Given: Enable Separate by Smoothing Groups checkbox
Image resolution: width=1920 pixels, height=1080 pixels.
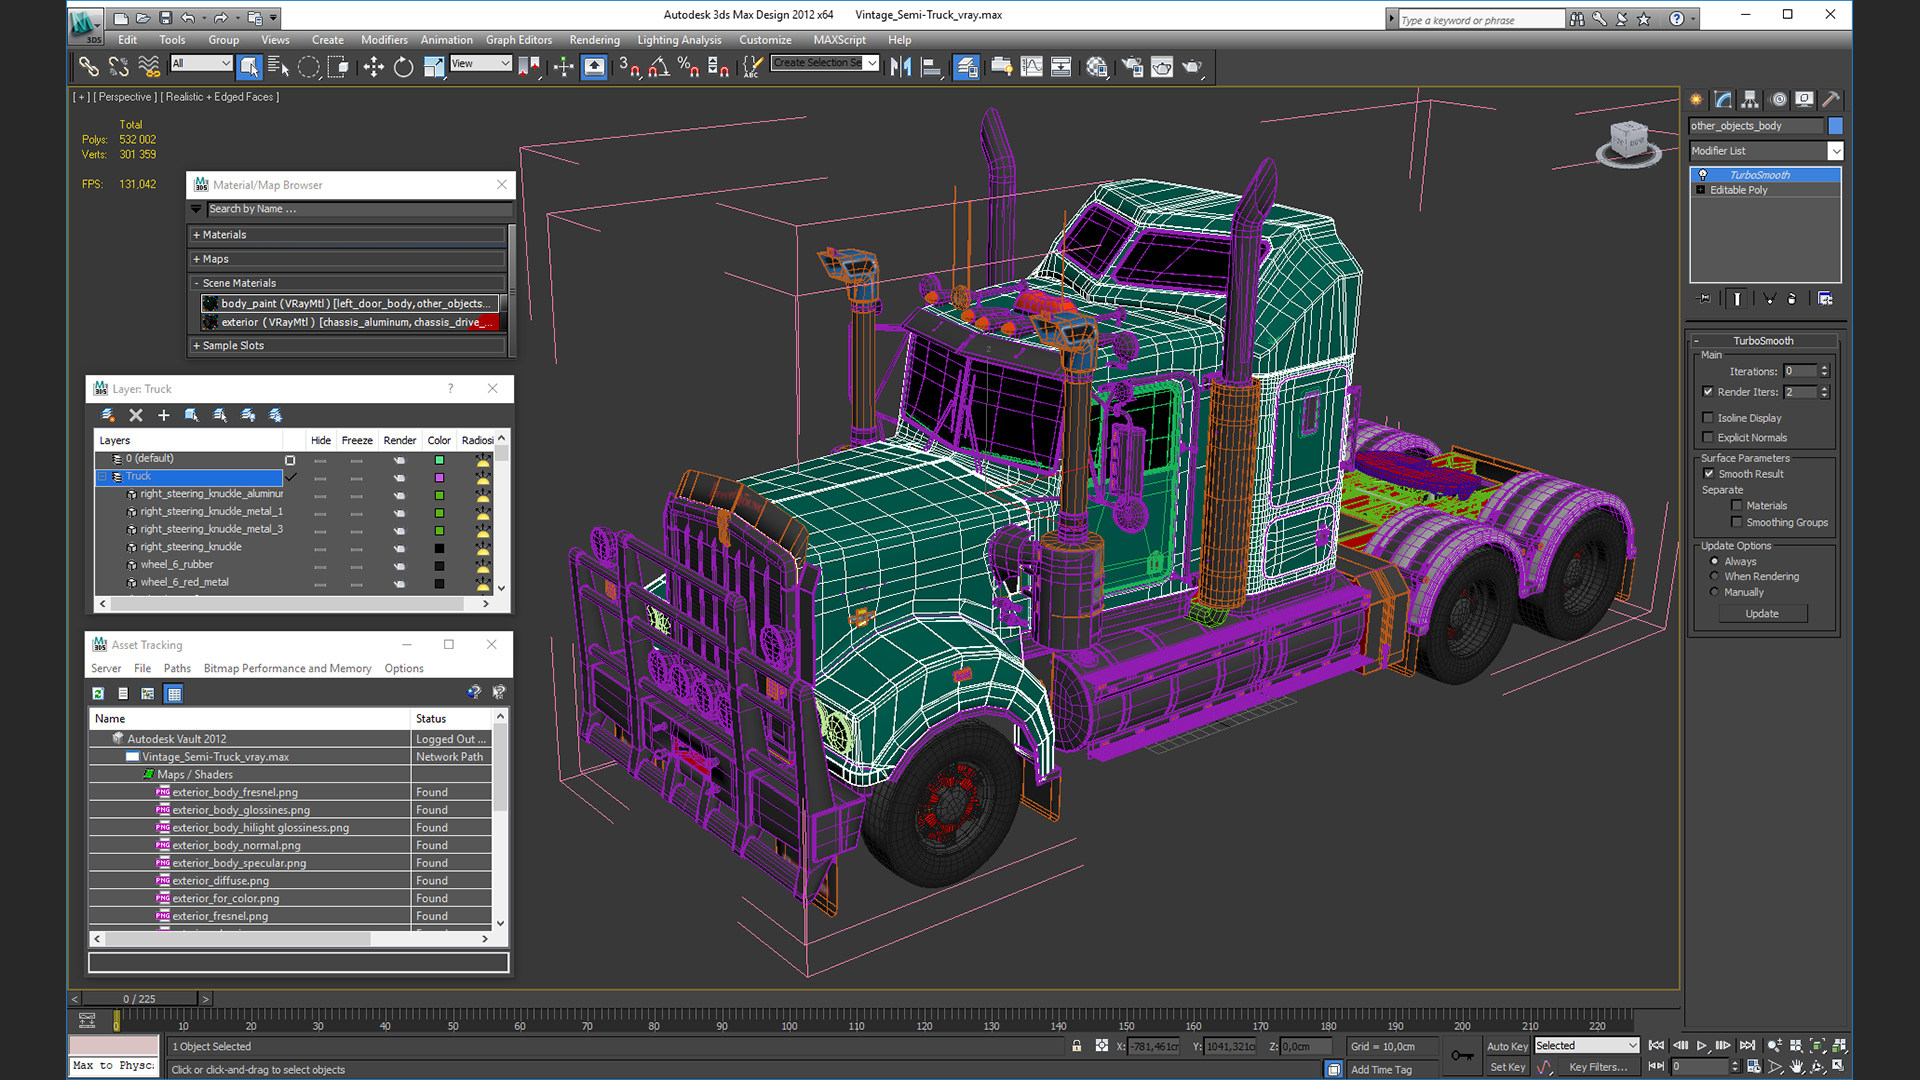Looking at the screenshot, I should [x=1737, y=522].
